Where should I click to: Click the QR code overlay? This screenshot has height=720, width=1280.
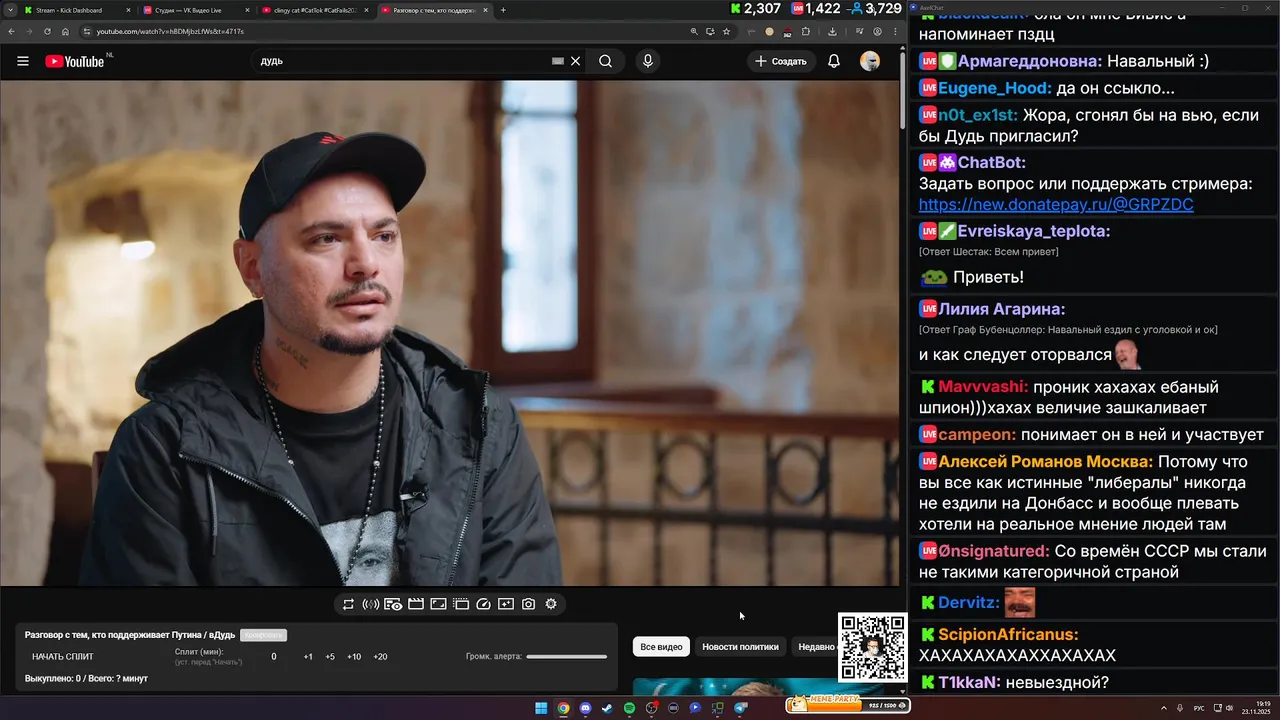coord(873,648)
